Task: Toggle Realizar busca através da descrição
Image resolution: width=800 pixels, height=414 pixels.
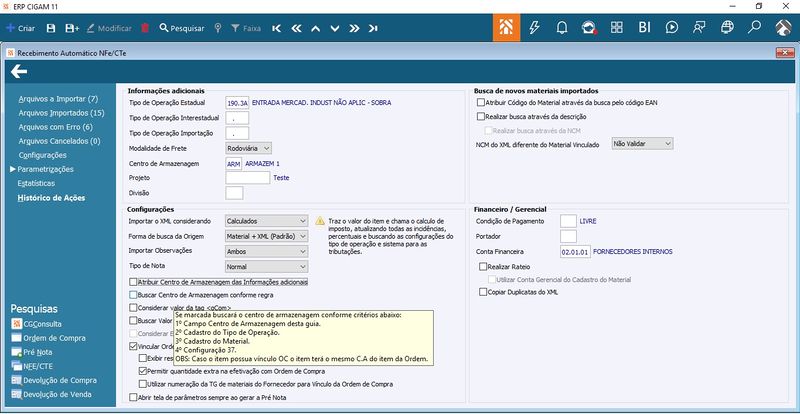Action: click(x=481, y=116)
